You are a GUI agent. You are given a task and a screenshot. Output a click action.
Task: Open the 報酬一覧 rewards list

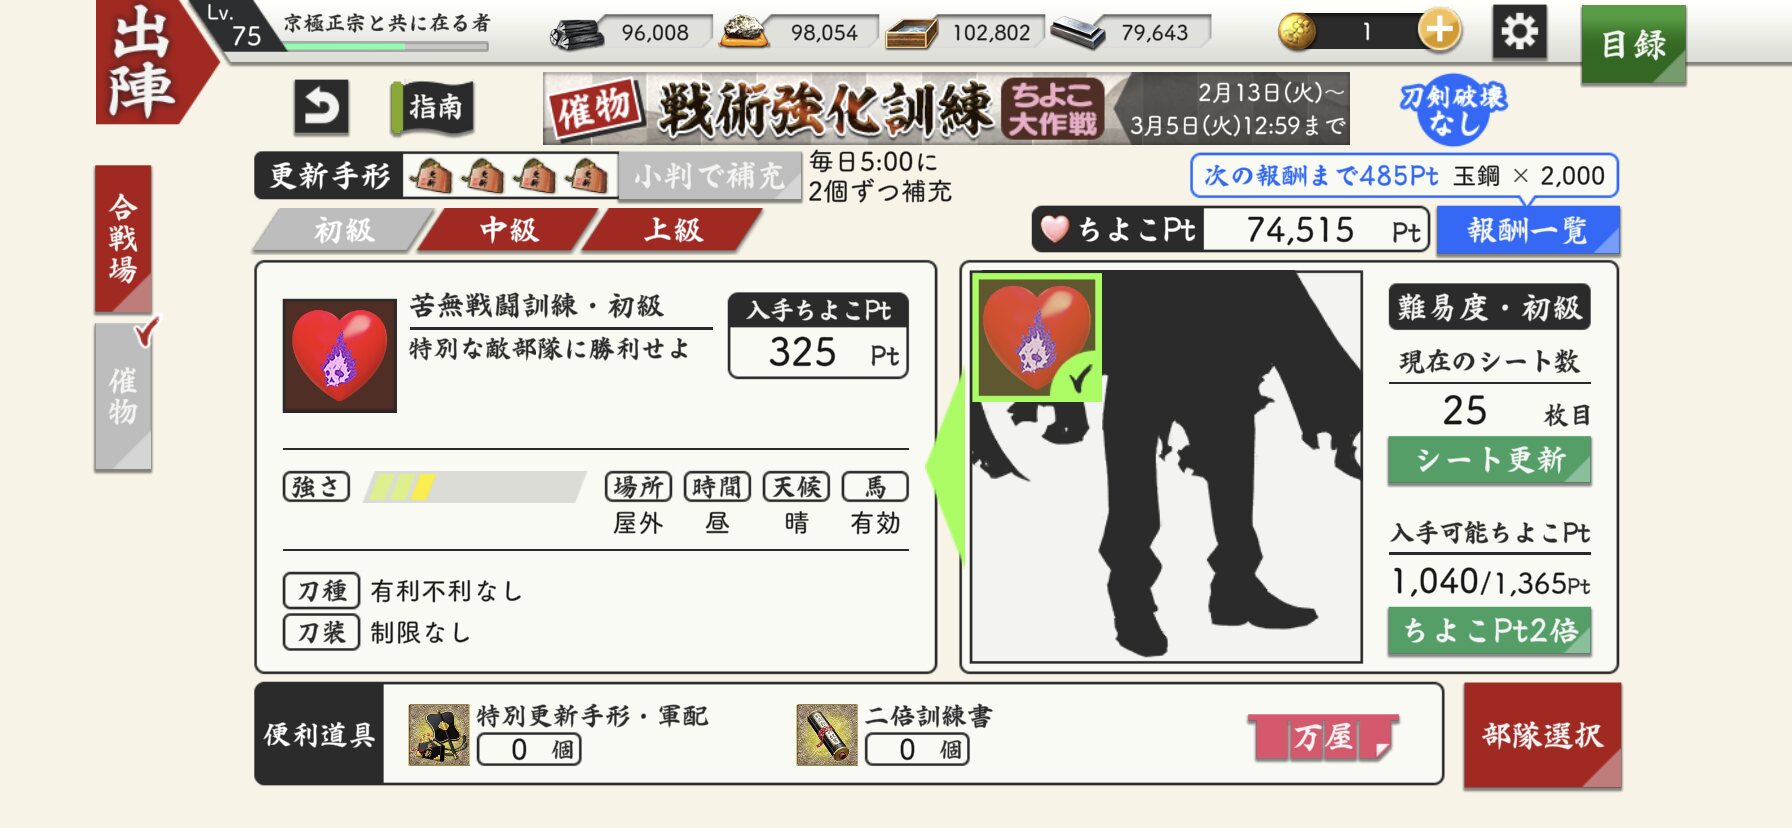[1527, 231]
